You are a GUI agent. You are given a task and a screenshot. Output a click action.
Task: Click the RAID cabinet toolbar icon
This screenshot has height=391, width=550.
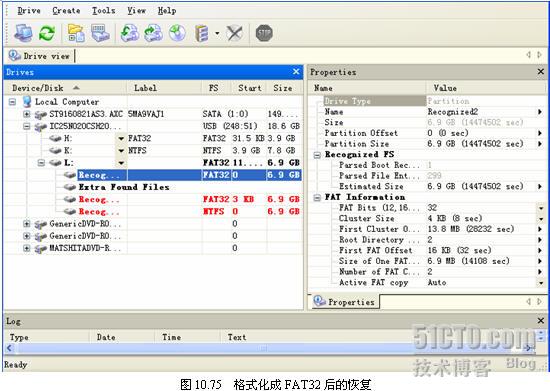tap(202, 33)
